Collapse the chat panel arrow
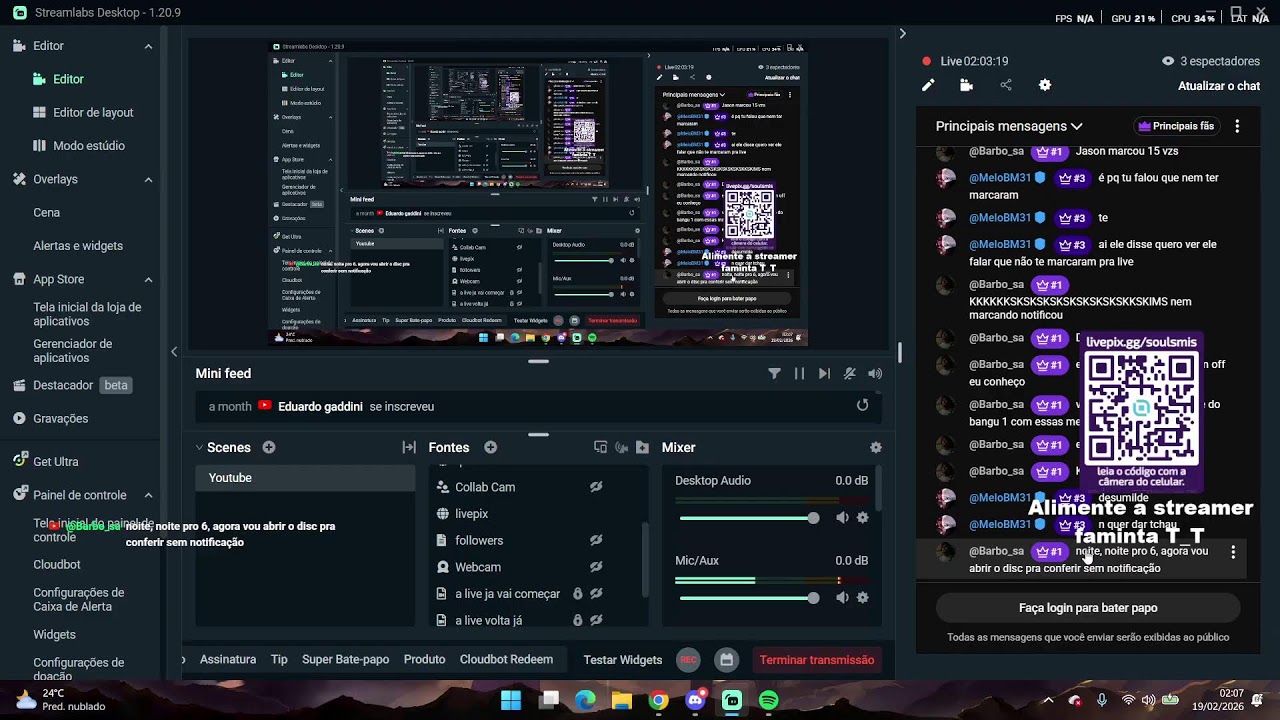The image size is (1280, 720). (902, 33)
